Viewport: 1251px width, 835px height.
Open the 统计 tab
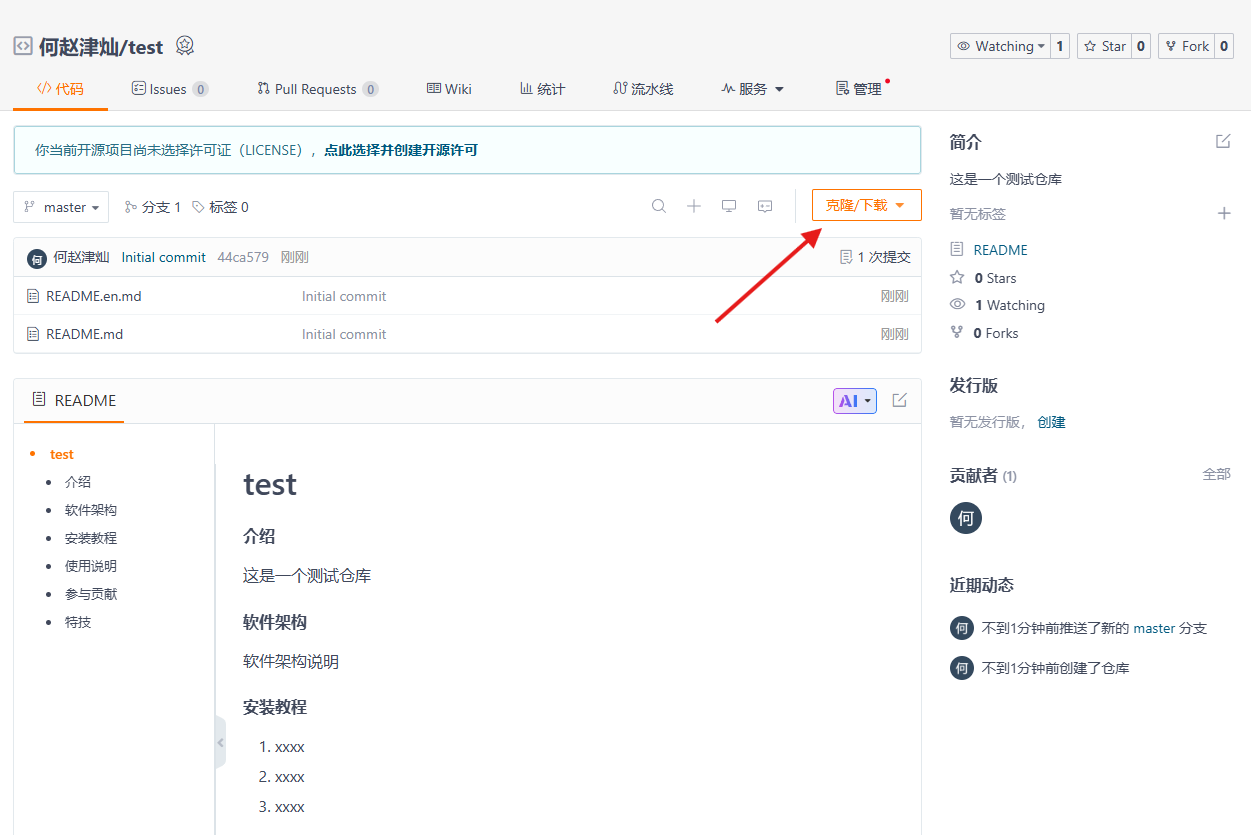click(542, 89)
